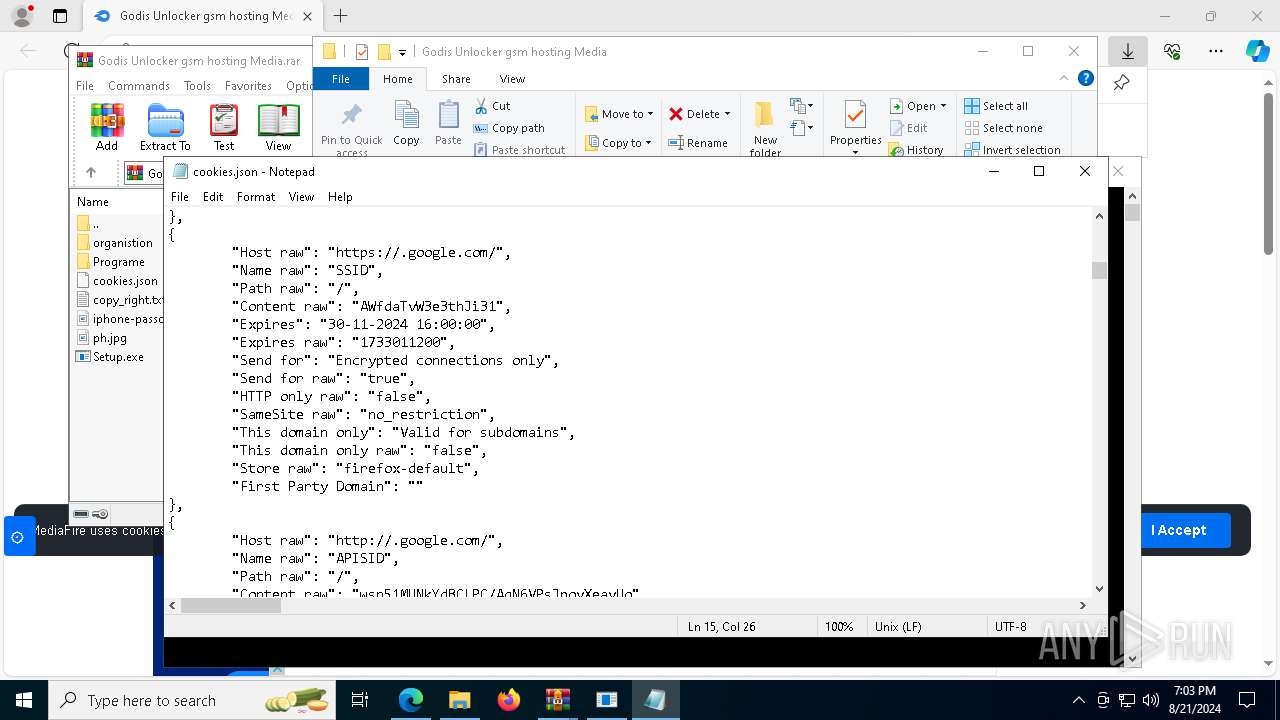Open Firefox from the taskbar
The image size is (1280, 720).
coord(509,700)
